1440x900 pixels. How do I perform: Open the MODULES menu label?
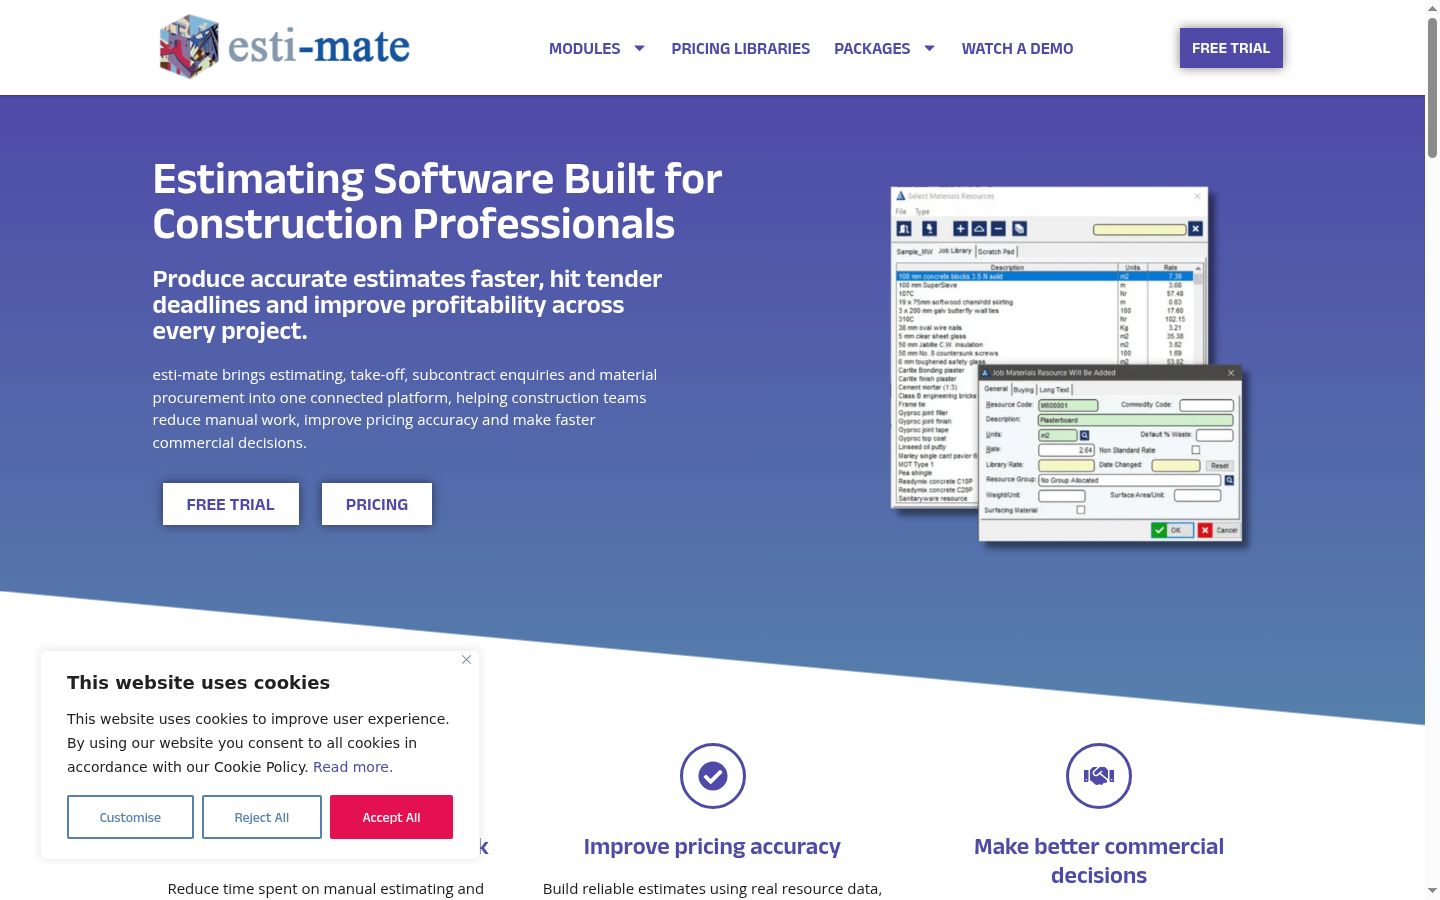pos(584,48)
